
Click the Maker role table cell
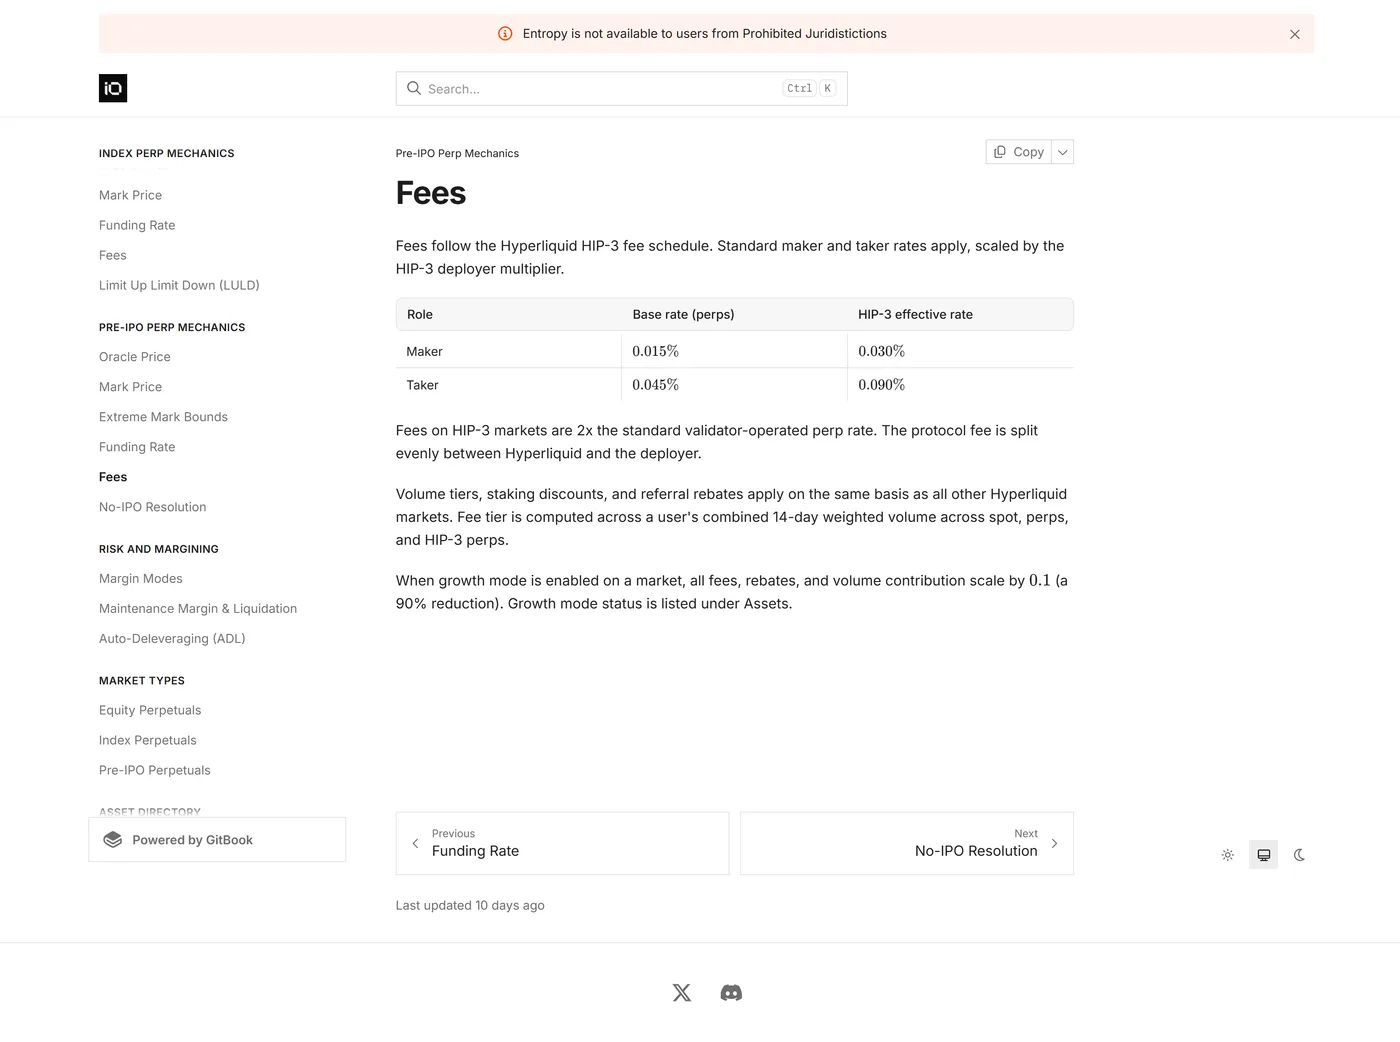pos(509,351)
